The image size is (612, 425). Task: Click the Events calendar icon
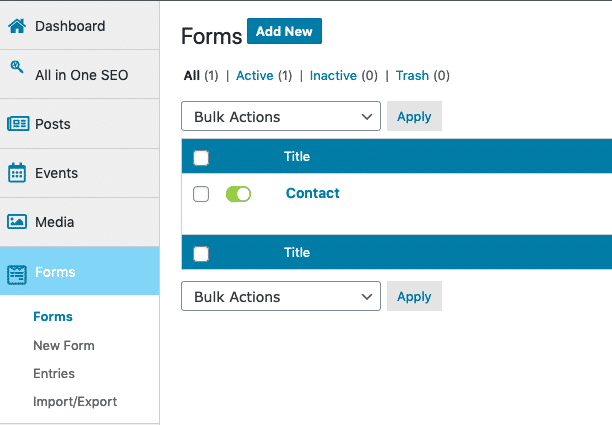coord(17,172)
